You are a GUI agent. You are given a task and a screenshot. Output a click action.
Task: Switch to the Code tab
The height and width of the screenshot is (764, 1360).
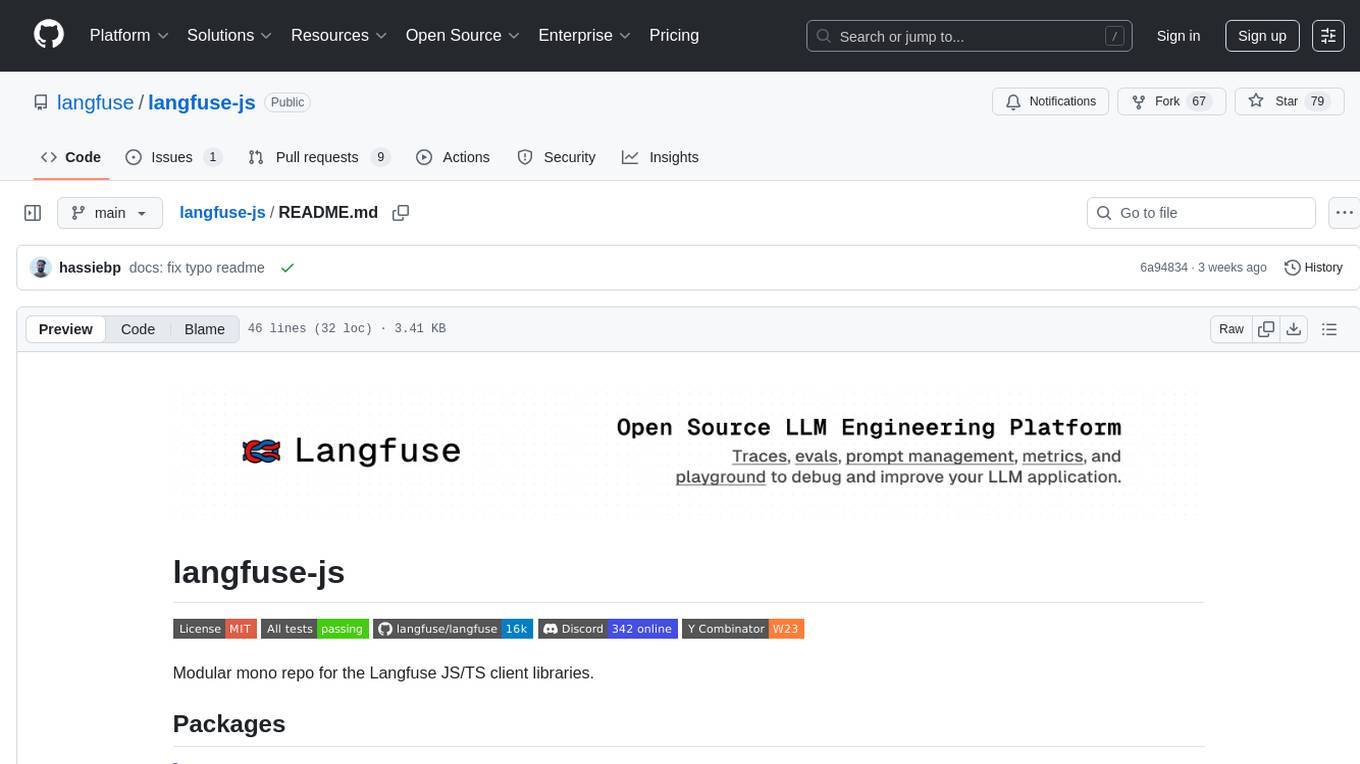pyautogui.click(x=71, y=157)
